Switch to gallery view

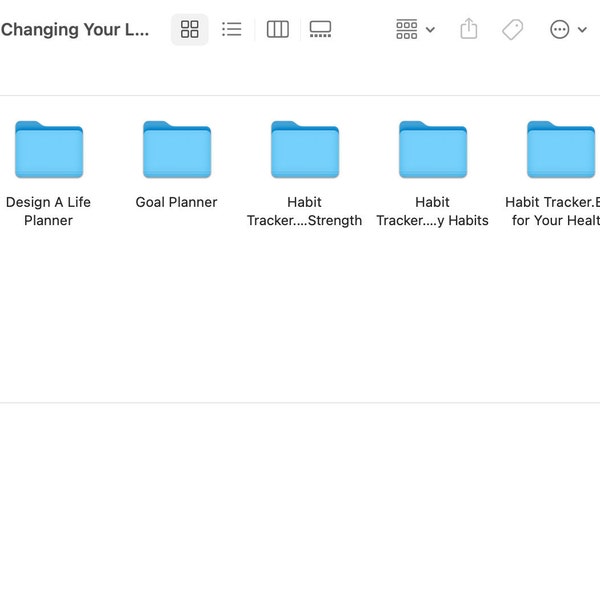coord(320,29)
